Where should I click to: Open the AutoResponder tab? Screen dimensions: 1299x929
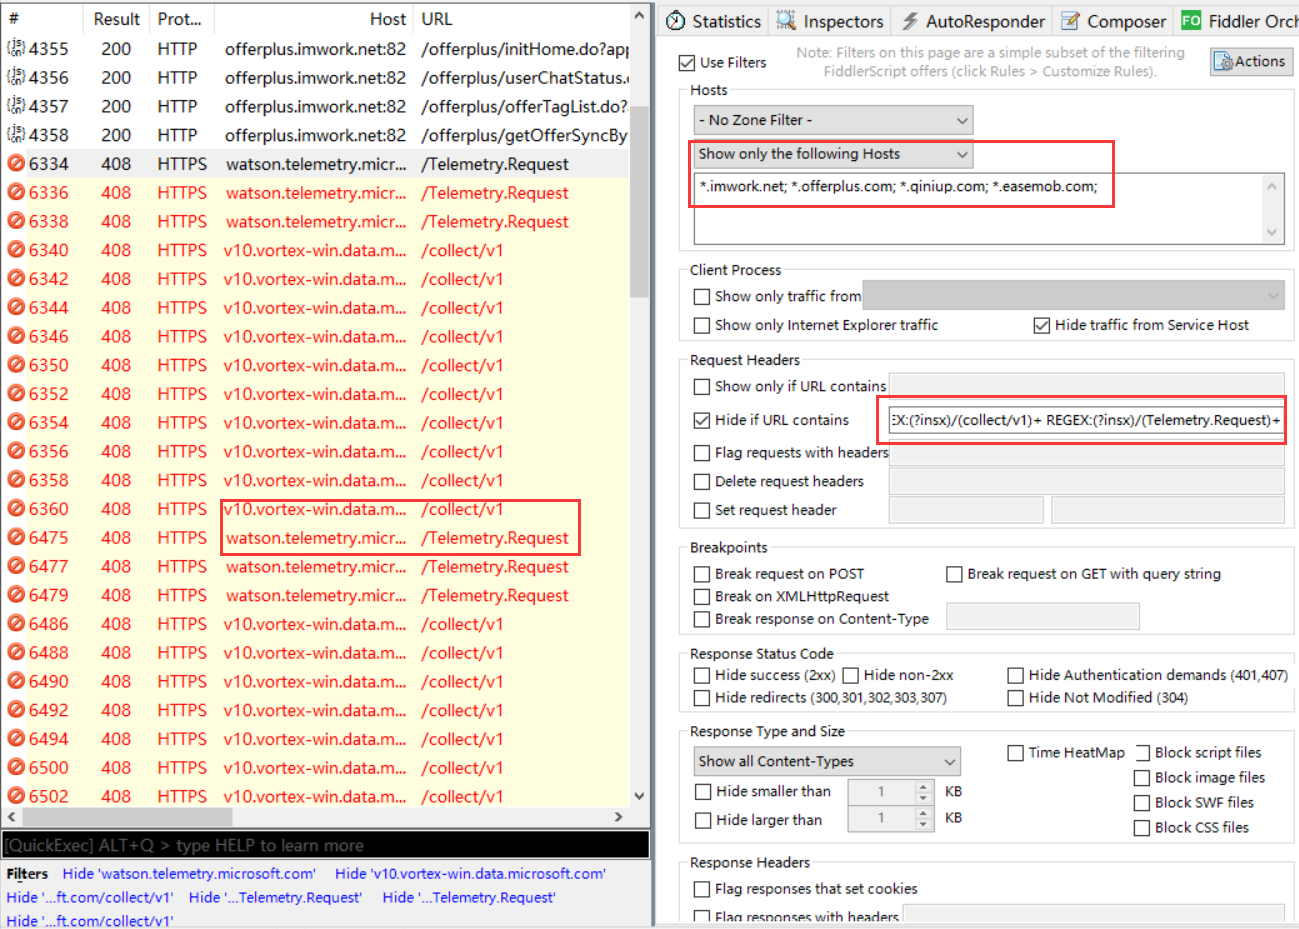click(x=973, y=21)
